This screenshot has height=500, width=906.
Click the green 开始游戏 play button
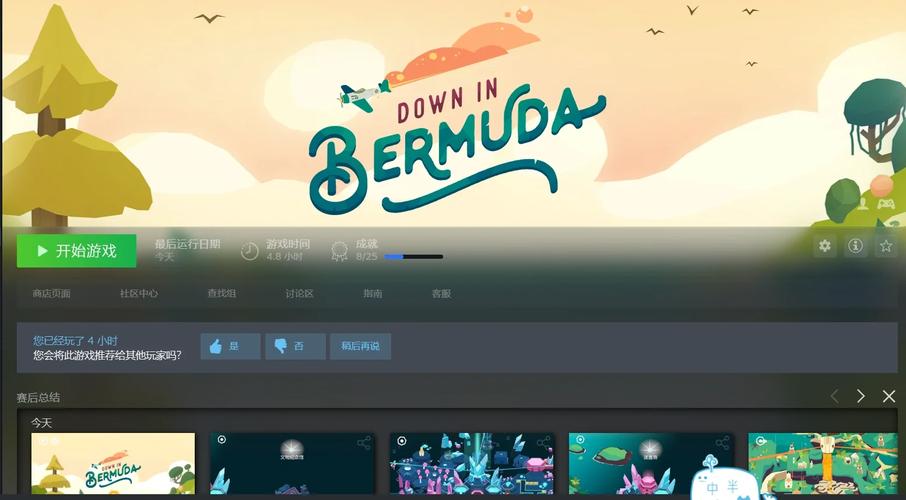pyautogui.click(x=76, y=251)
